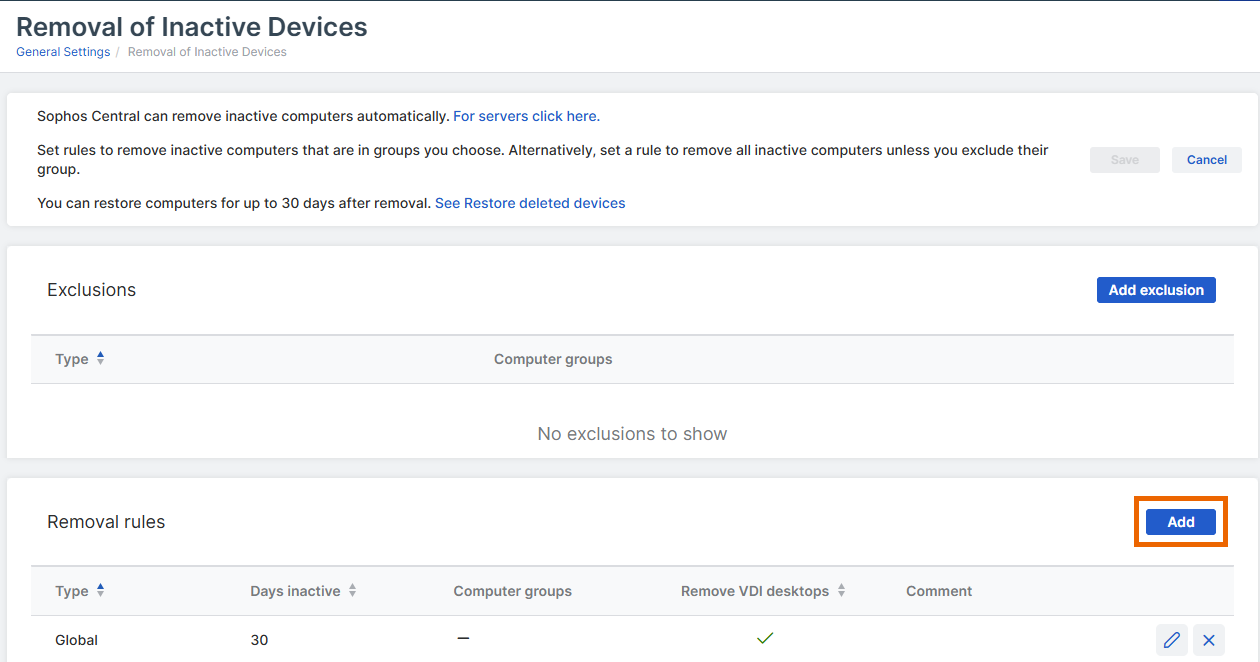Click the Comment column header
This screenshot has width=1260, height=662.
pos(939,591)
